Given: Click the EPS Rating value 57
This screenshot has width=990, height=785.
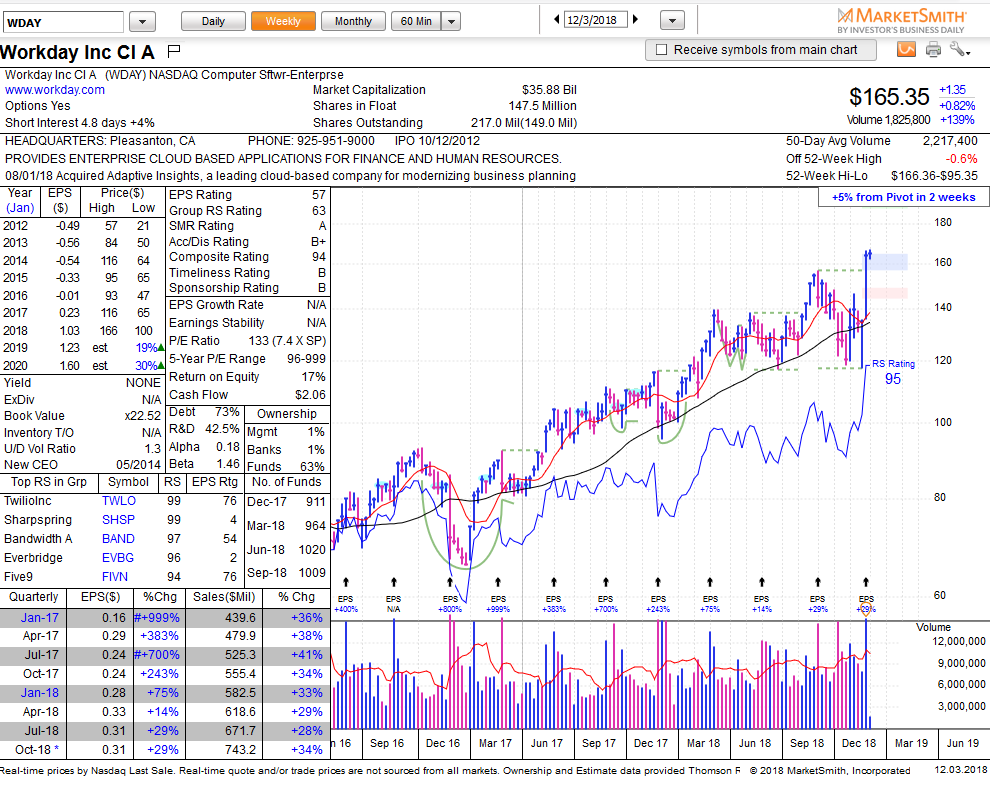Looking at the screenshot, I should point(319,195).
